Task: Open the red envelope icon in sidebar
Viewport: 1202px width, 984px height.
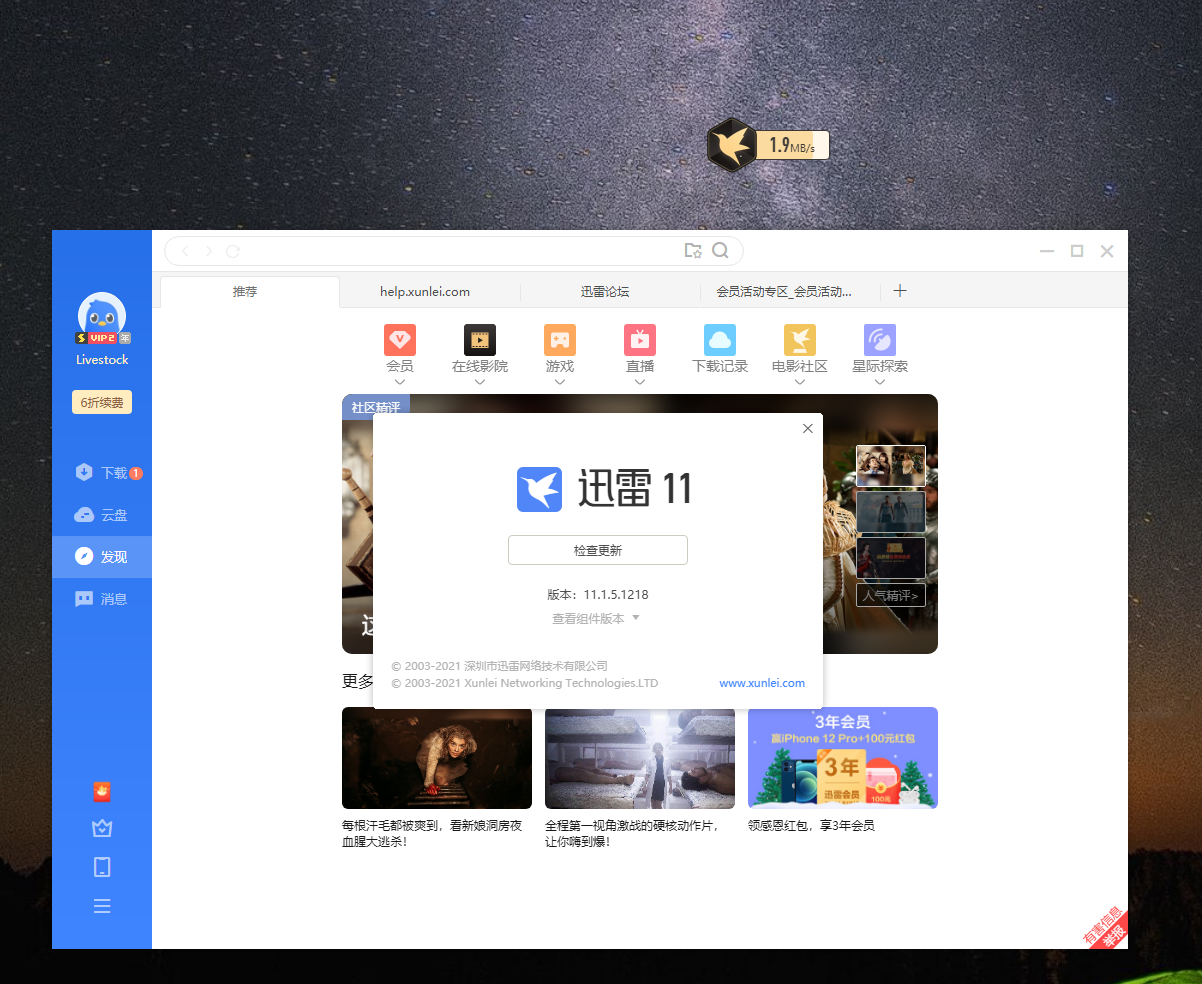Action: pyautogui.click(x=102, y=792)
